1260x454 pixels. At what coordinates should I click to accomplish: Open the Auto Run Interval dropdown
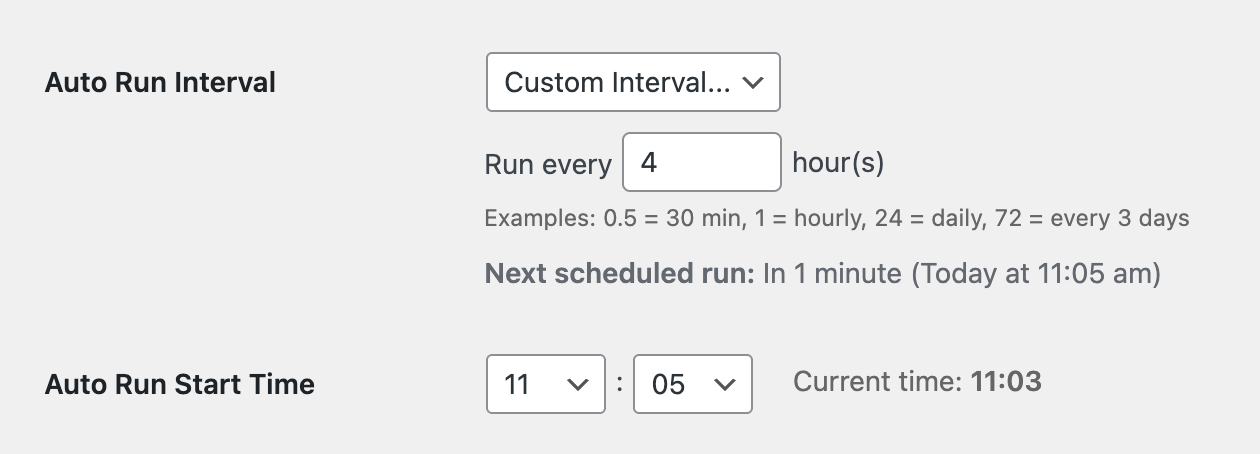coord(632,82)
